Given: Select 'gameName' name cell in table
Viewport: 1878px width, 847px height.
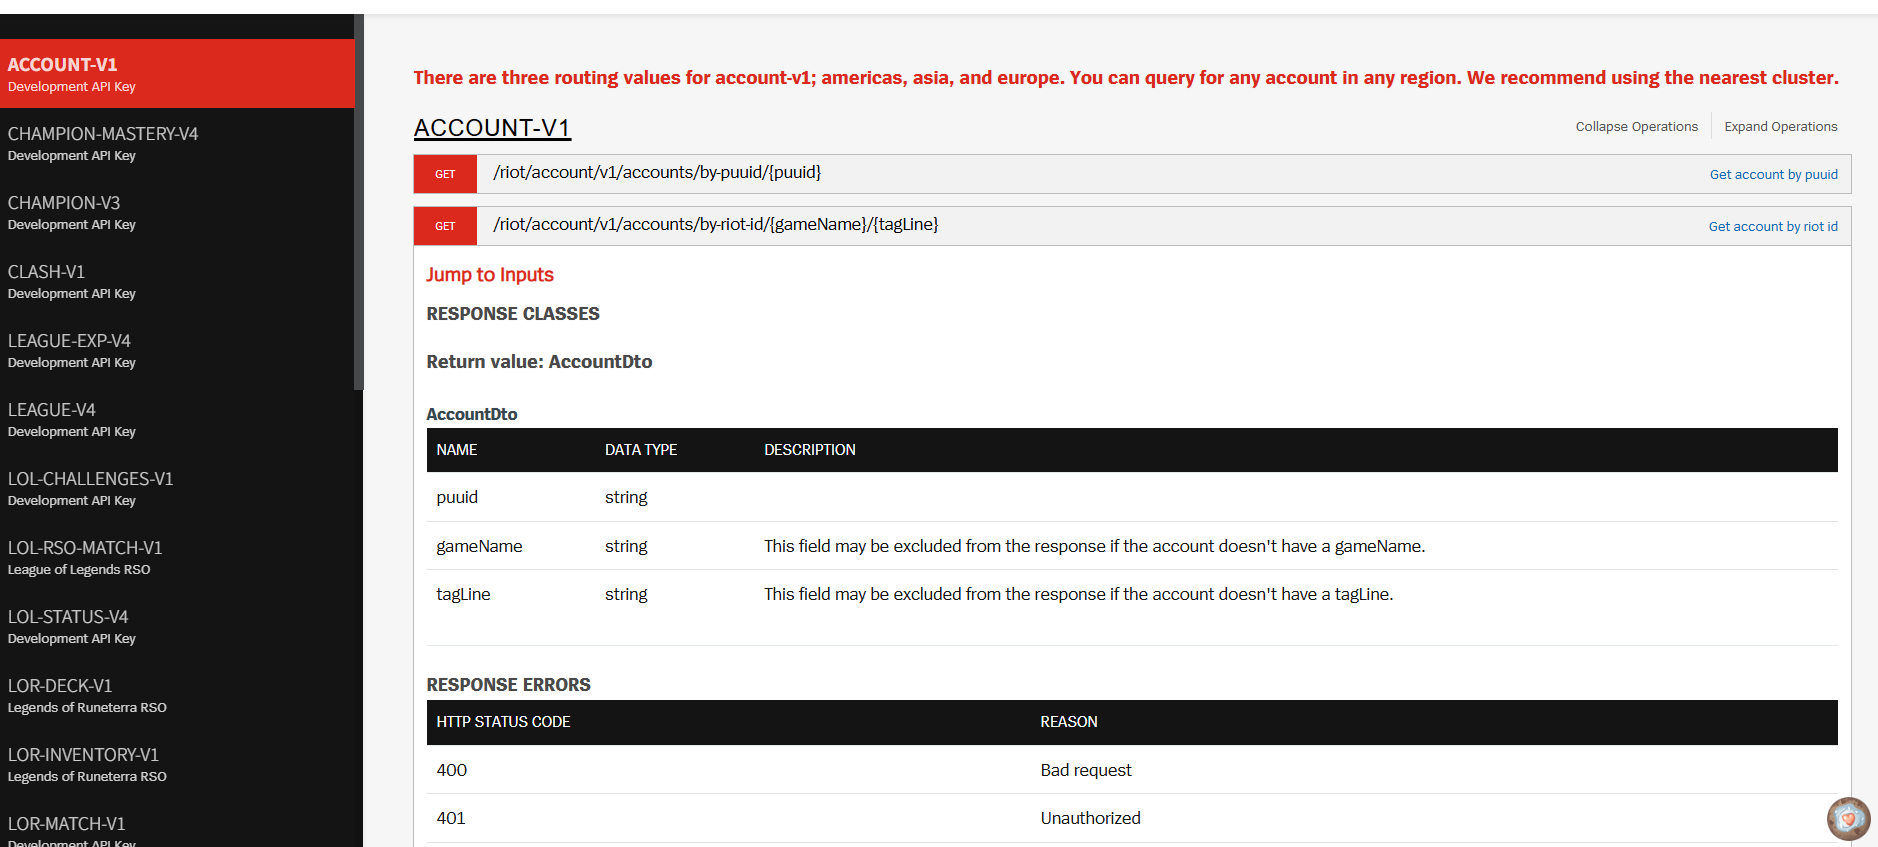Looking at the screenshot, I should pos(479,546).
